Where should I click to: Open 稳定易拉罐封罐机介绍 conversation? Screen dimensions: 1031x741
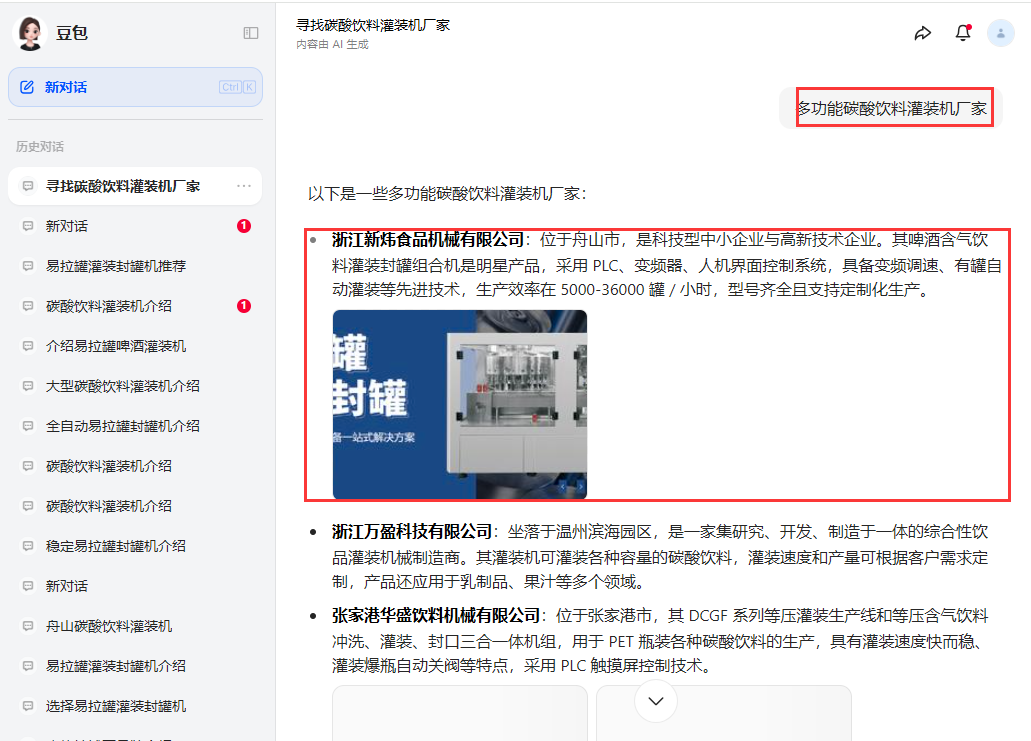tap(116, 546)
